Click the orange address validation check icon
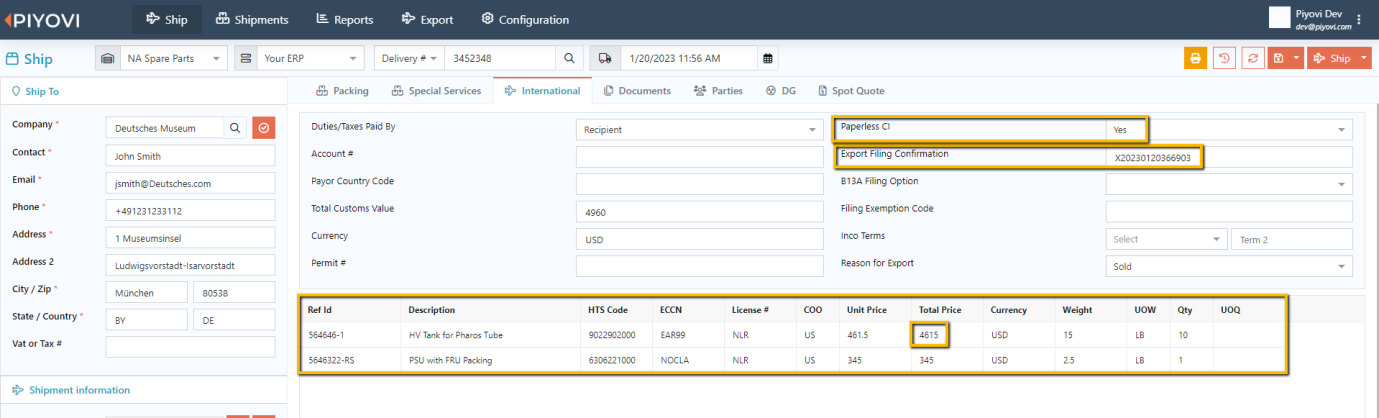 click(264, 128)
